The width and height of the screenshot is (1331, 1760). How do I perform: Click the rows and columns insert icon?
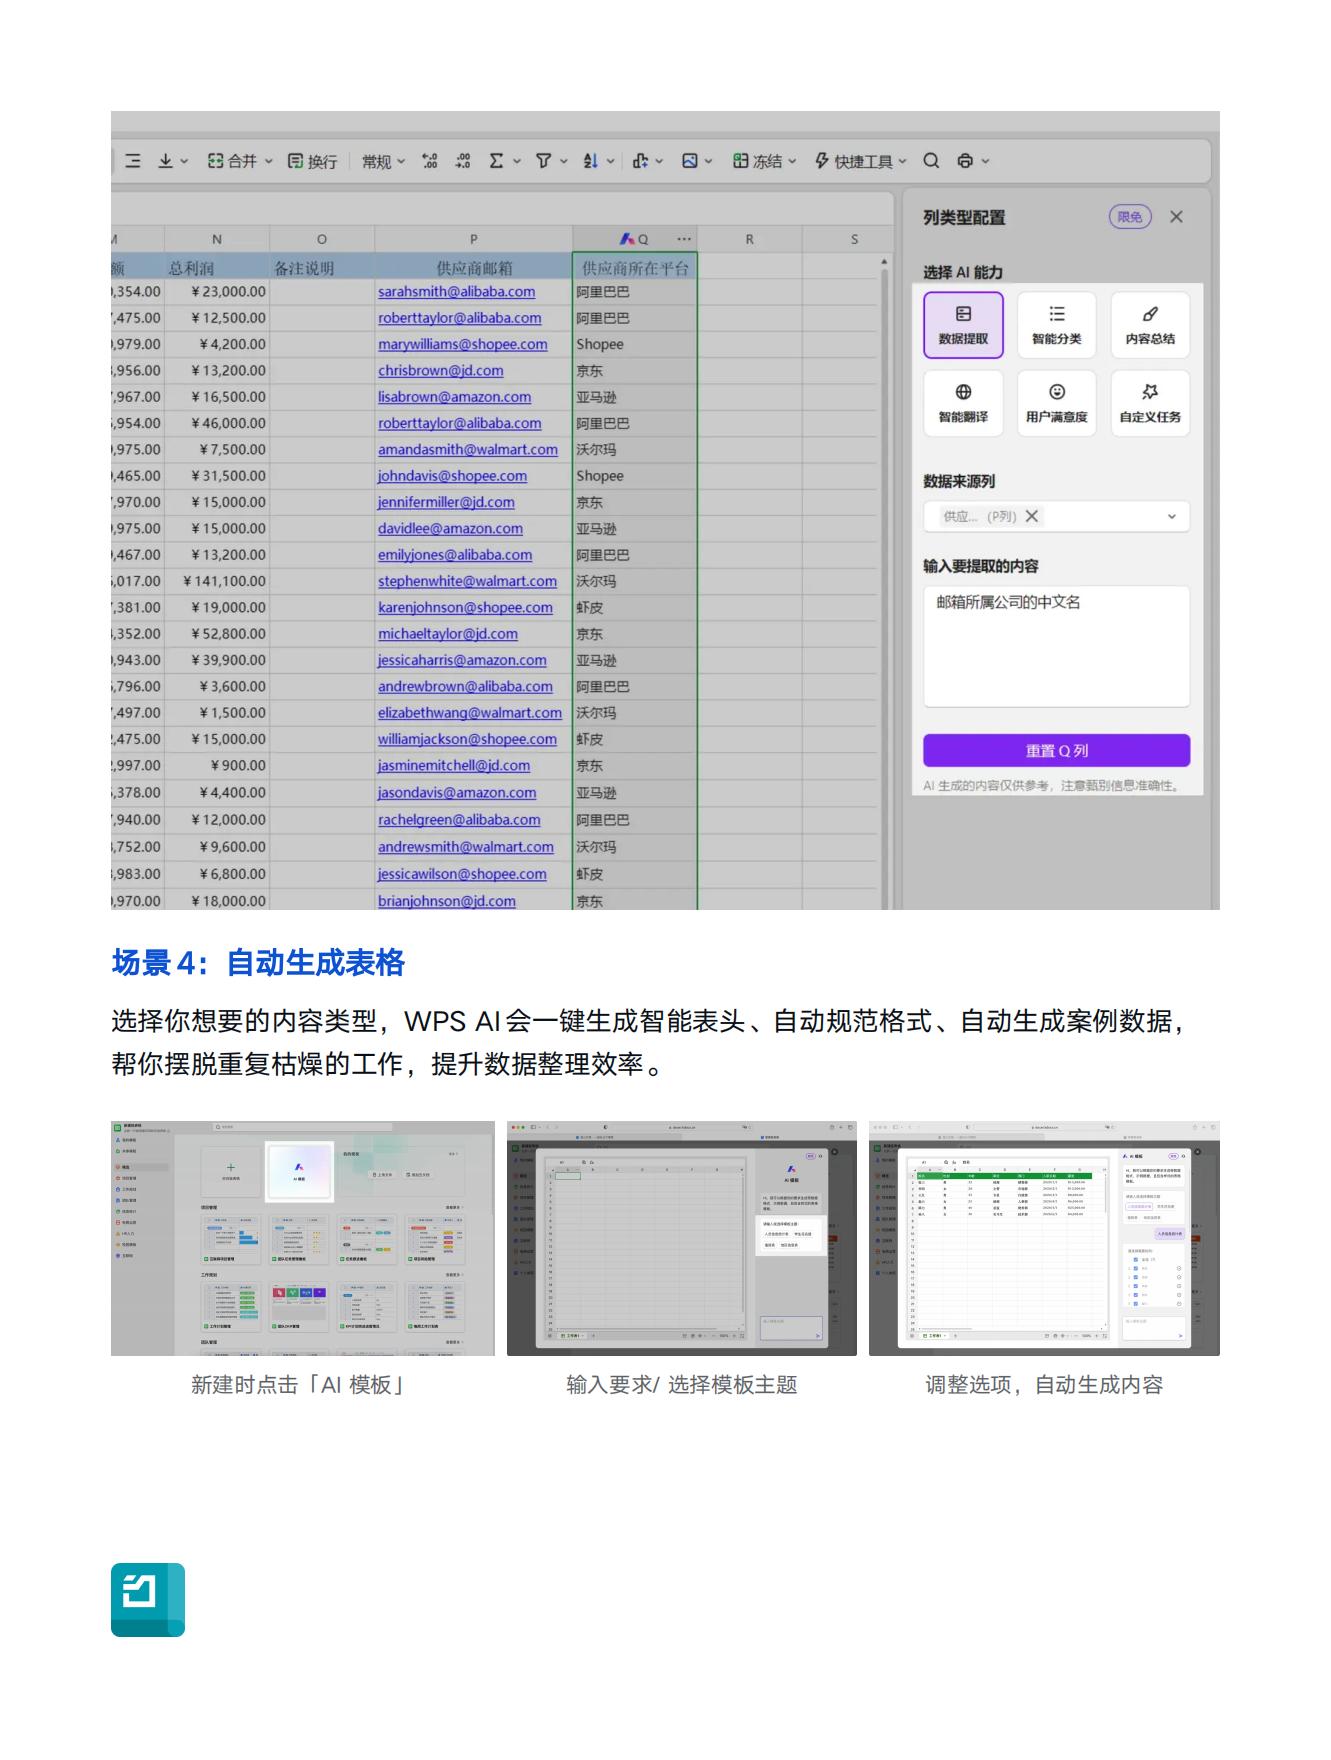coord(640,161)
